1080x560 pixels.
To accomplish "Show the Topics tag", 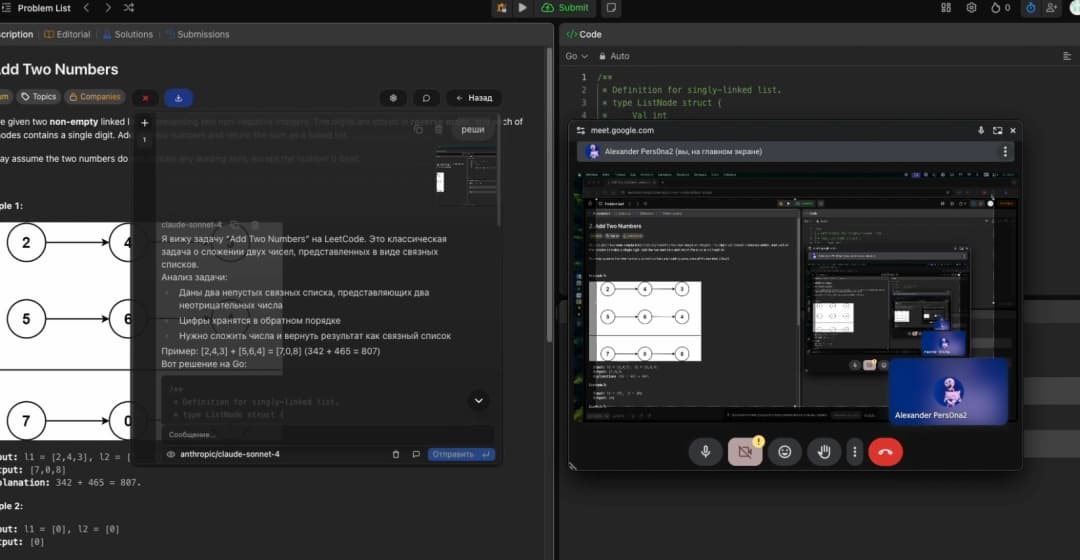I will click(39, 97).
